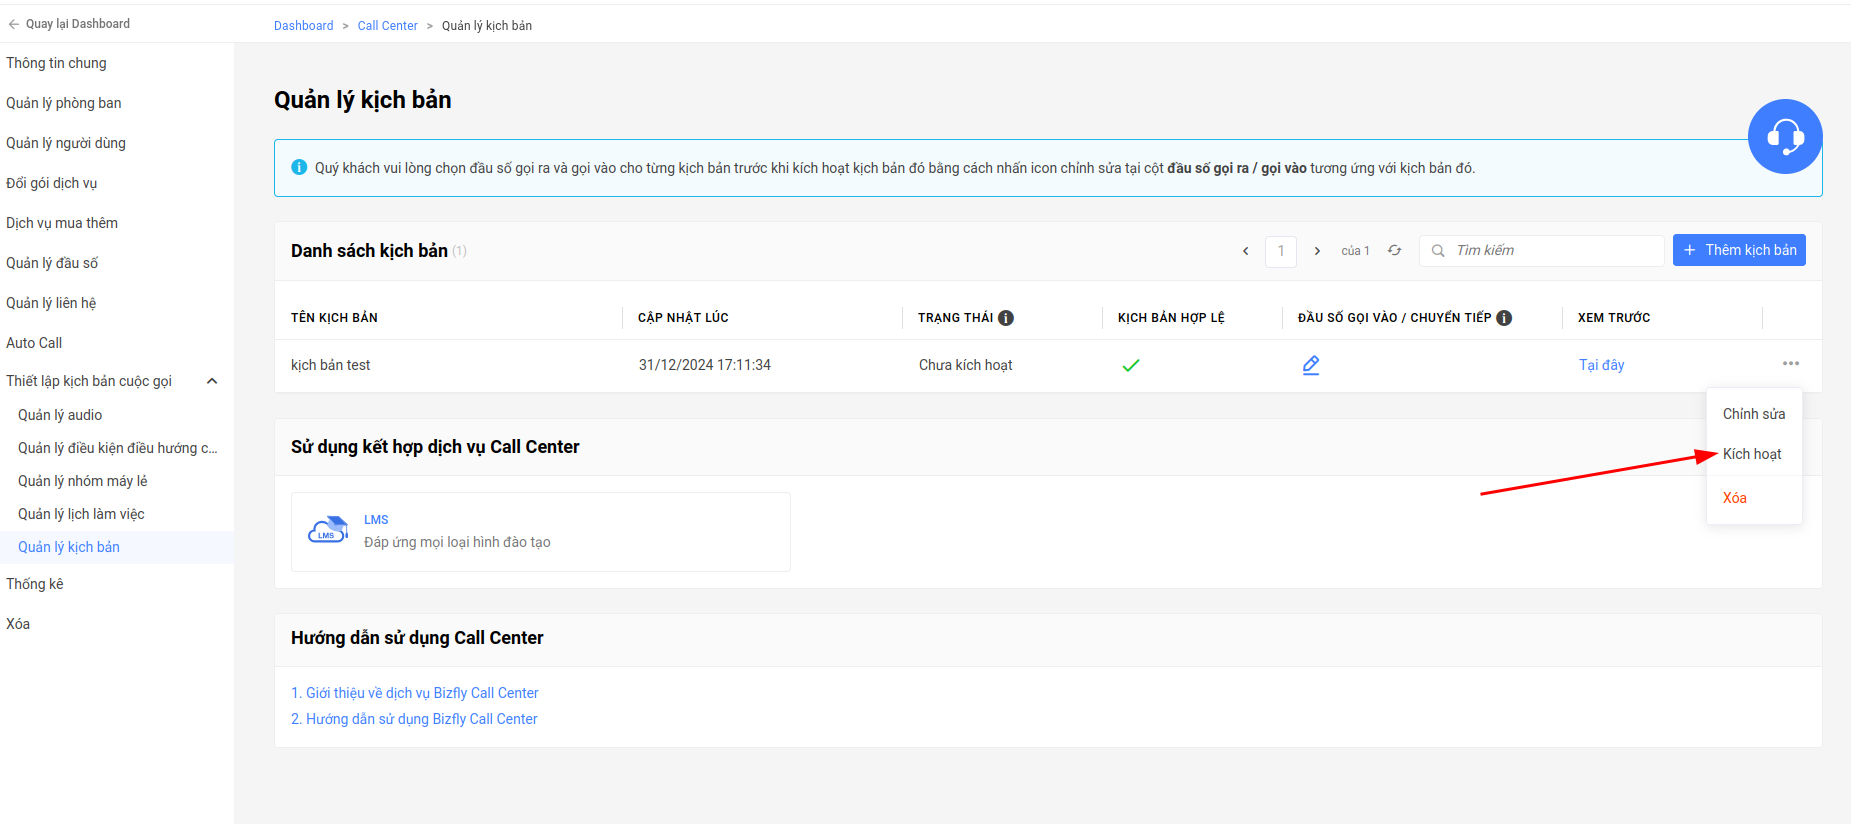Open Quản lý phòng ban in sidebar
Viewport: 1851px width, 824px height.
click(64, 103)
